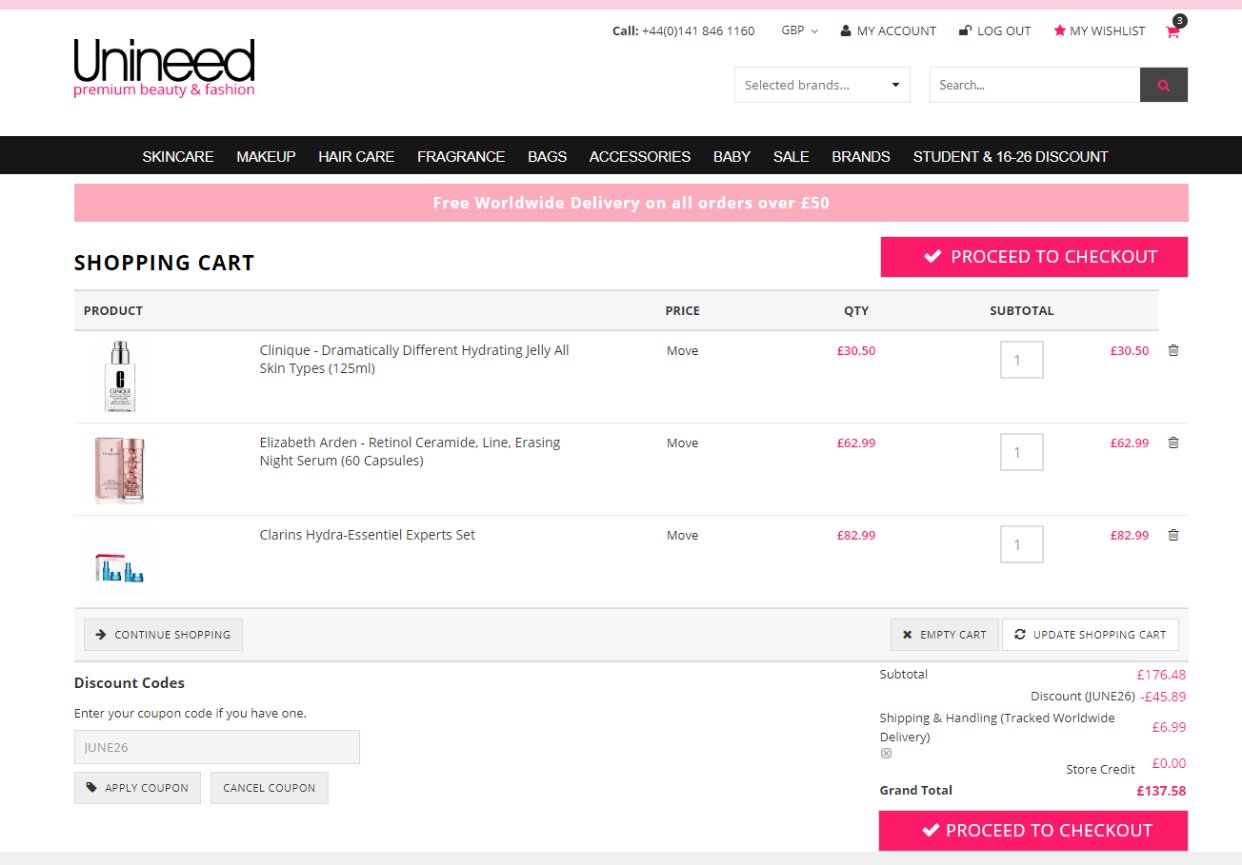Image resolution: width=1242 pixels, height=865 pixels.
Task: Open the Elizabeth Arden capsule thumbnail
Action: (x=119, y=468)
